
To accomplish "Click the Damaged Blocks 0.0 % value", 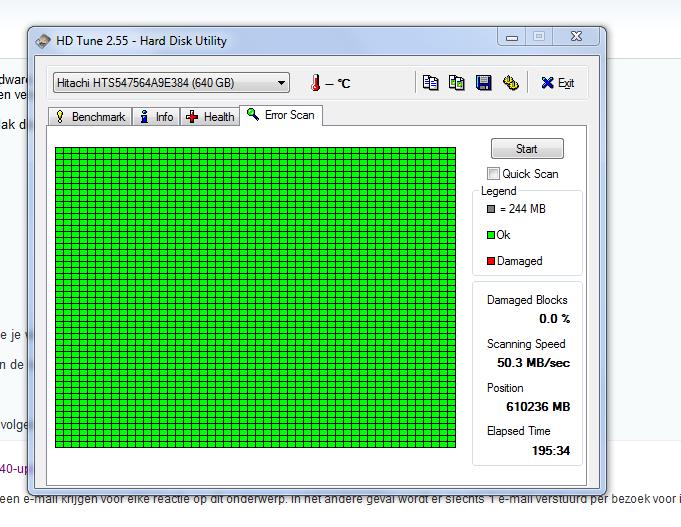I will (554, 319).
